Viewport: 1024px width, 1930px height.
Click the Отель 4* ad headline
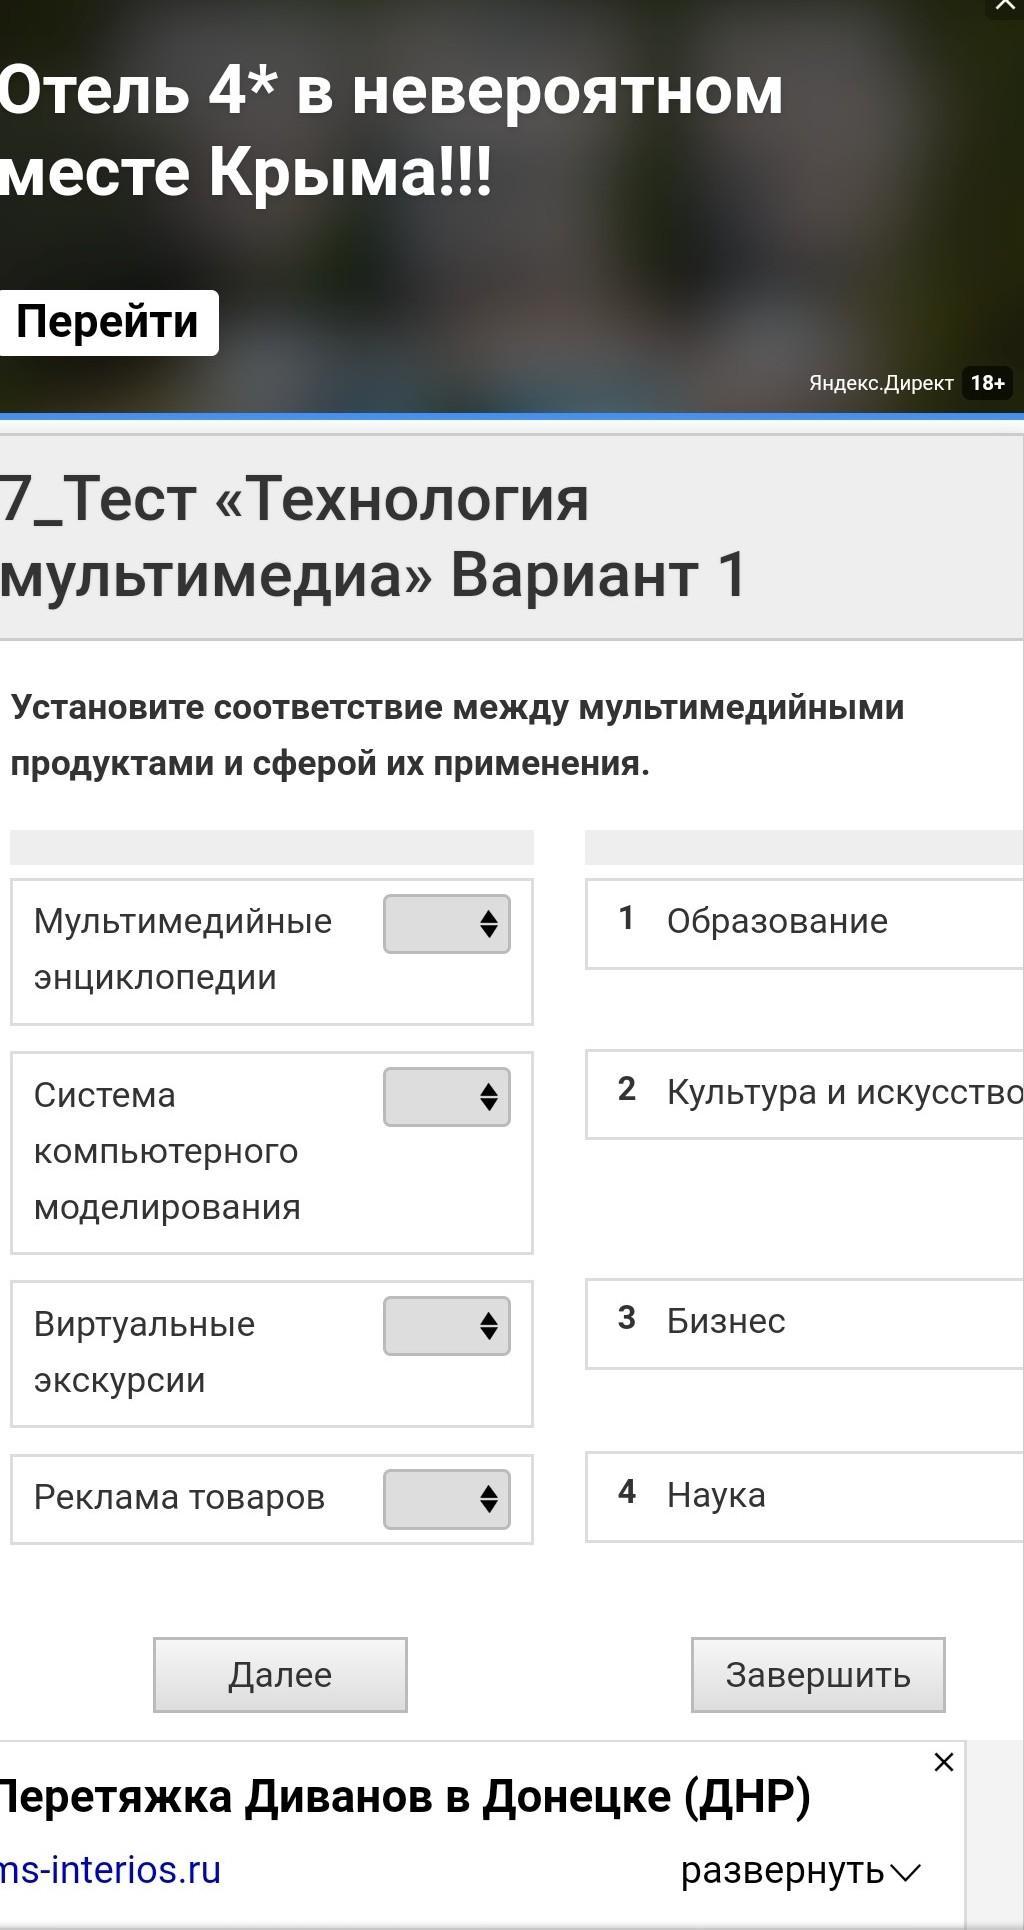[x=390, y=130]
